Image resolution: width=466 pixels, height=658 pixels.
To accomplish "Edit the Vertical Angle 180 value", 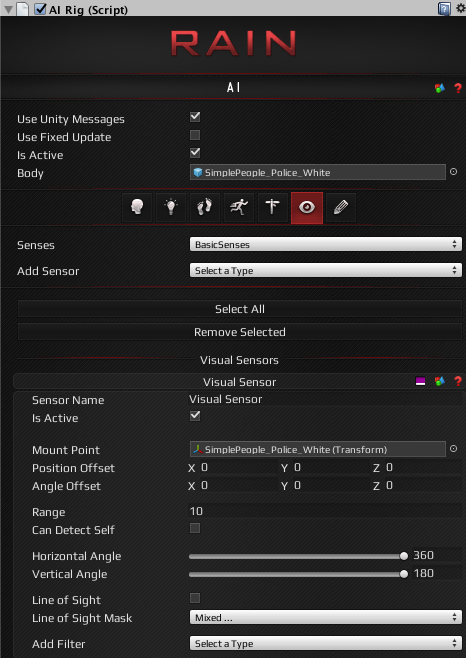I will click(437, 574).
